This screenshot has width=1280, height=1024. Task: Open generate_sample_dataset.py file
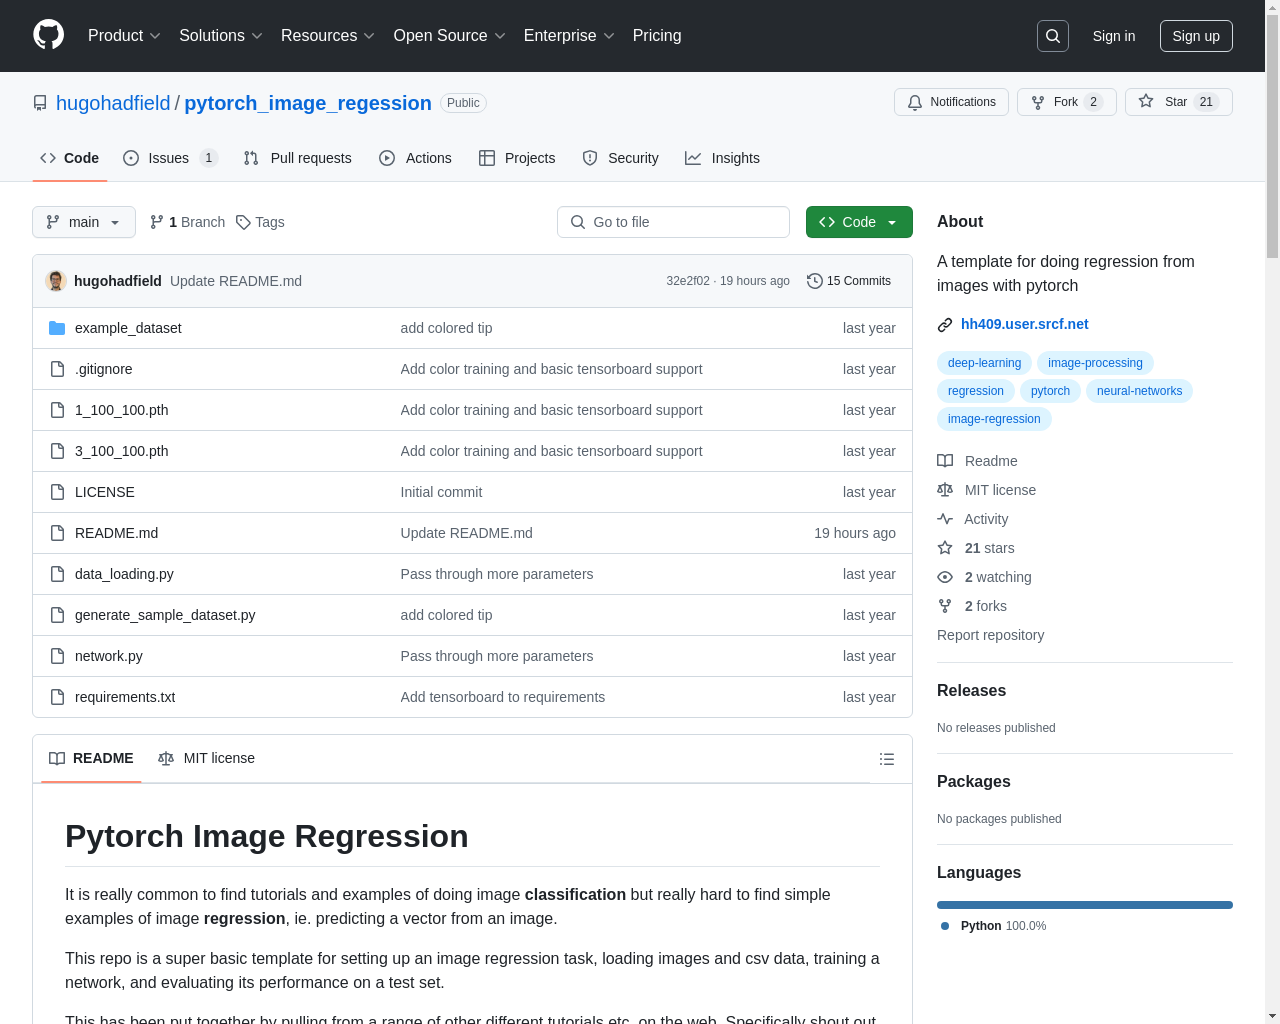[165, 615]
